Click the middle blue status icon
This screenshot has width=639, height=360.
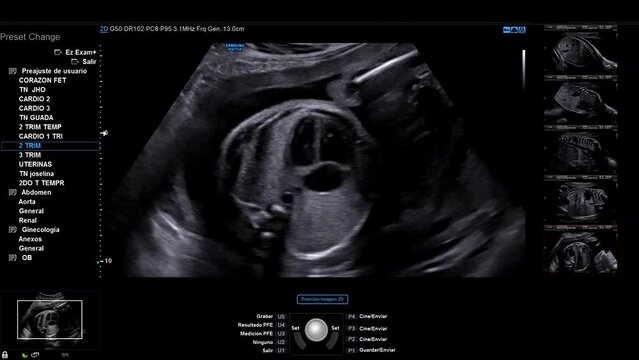514,30
